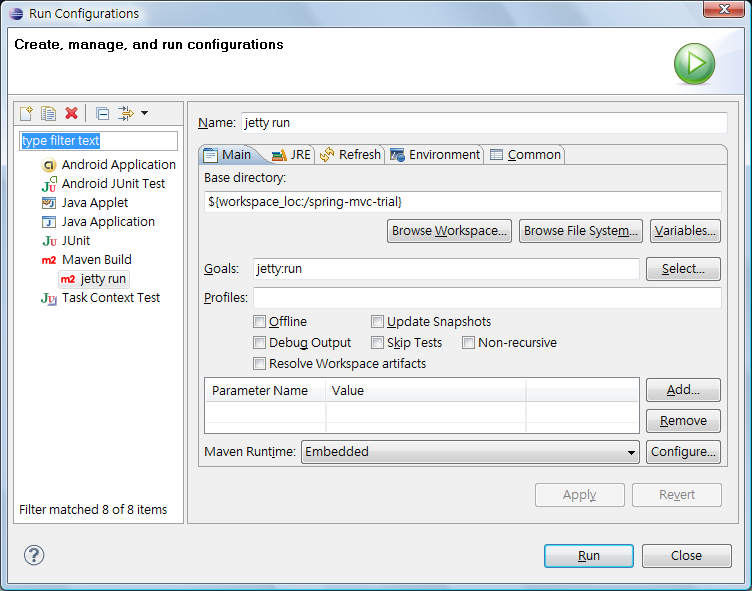This screenshot has height=591, width=752.
Task: Select Task Context Test configuration type
Action: pos(110,298)
